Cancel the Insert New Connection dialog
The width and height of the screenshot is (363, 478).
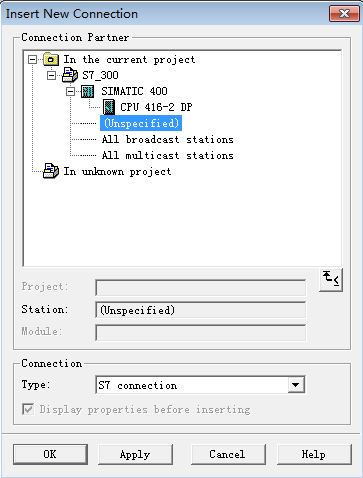click(228, 454)
